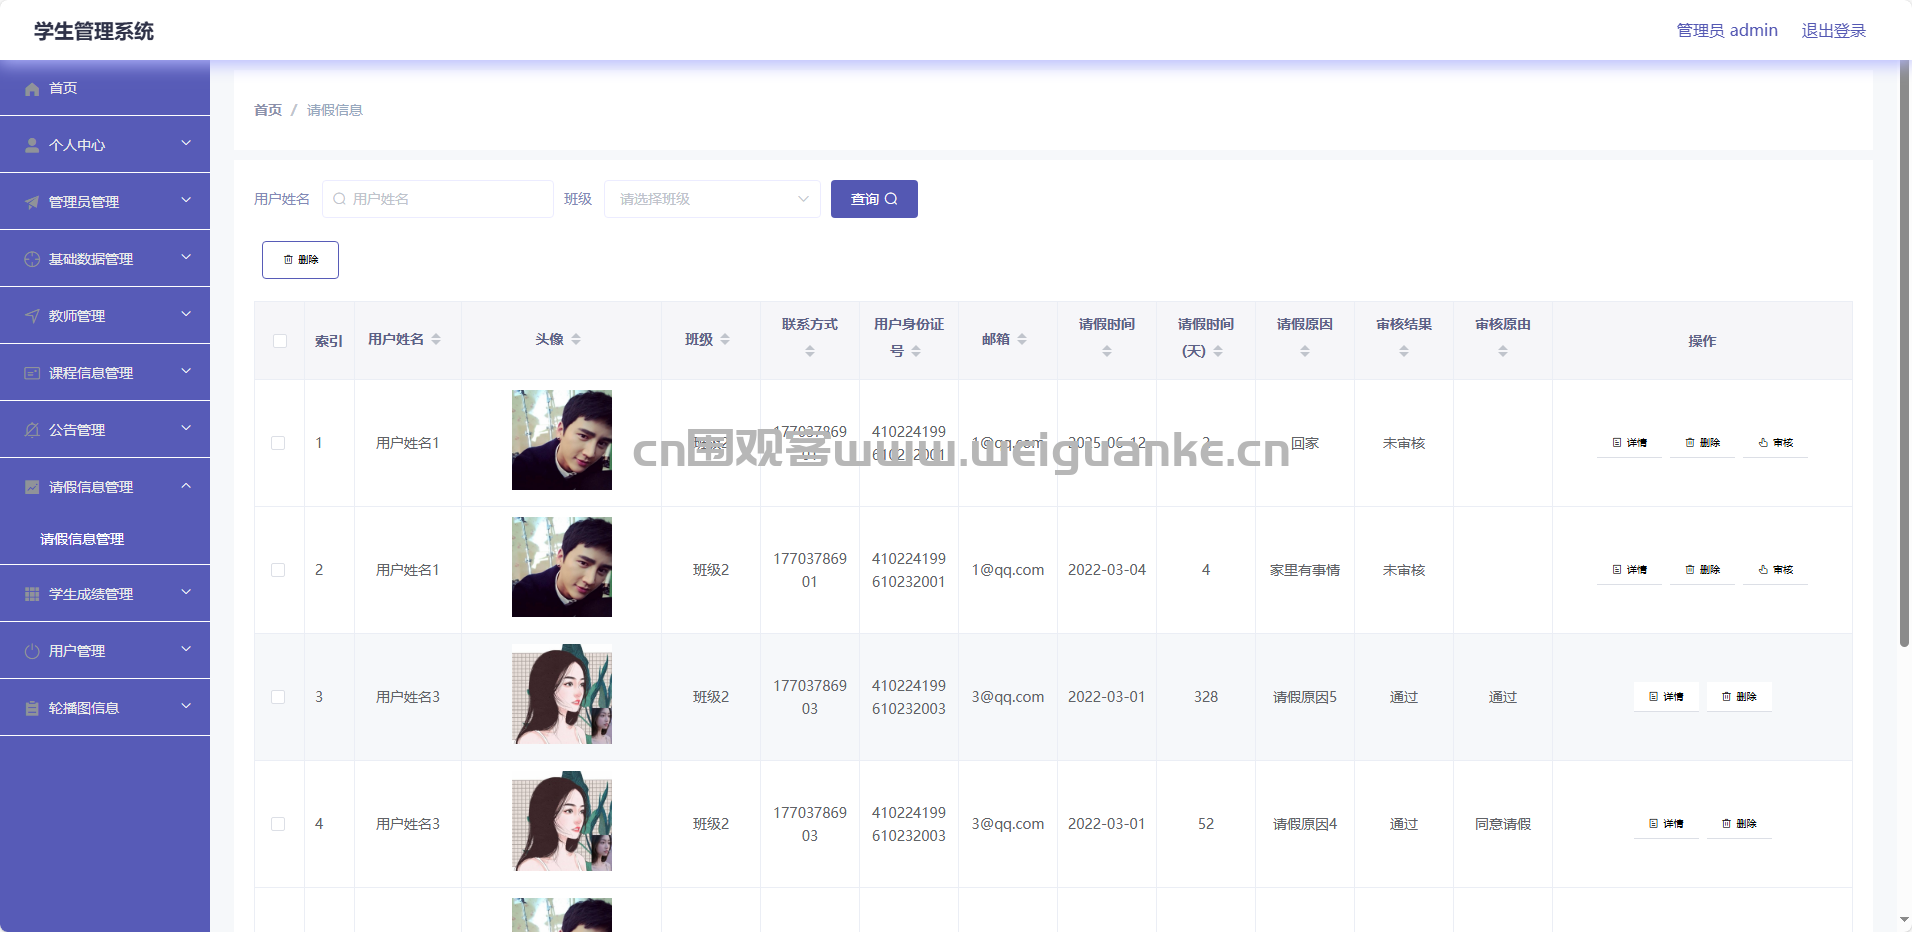
Task: Focus the 用户姓名 search input field
Action: tap(438, 199)
